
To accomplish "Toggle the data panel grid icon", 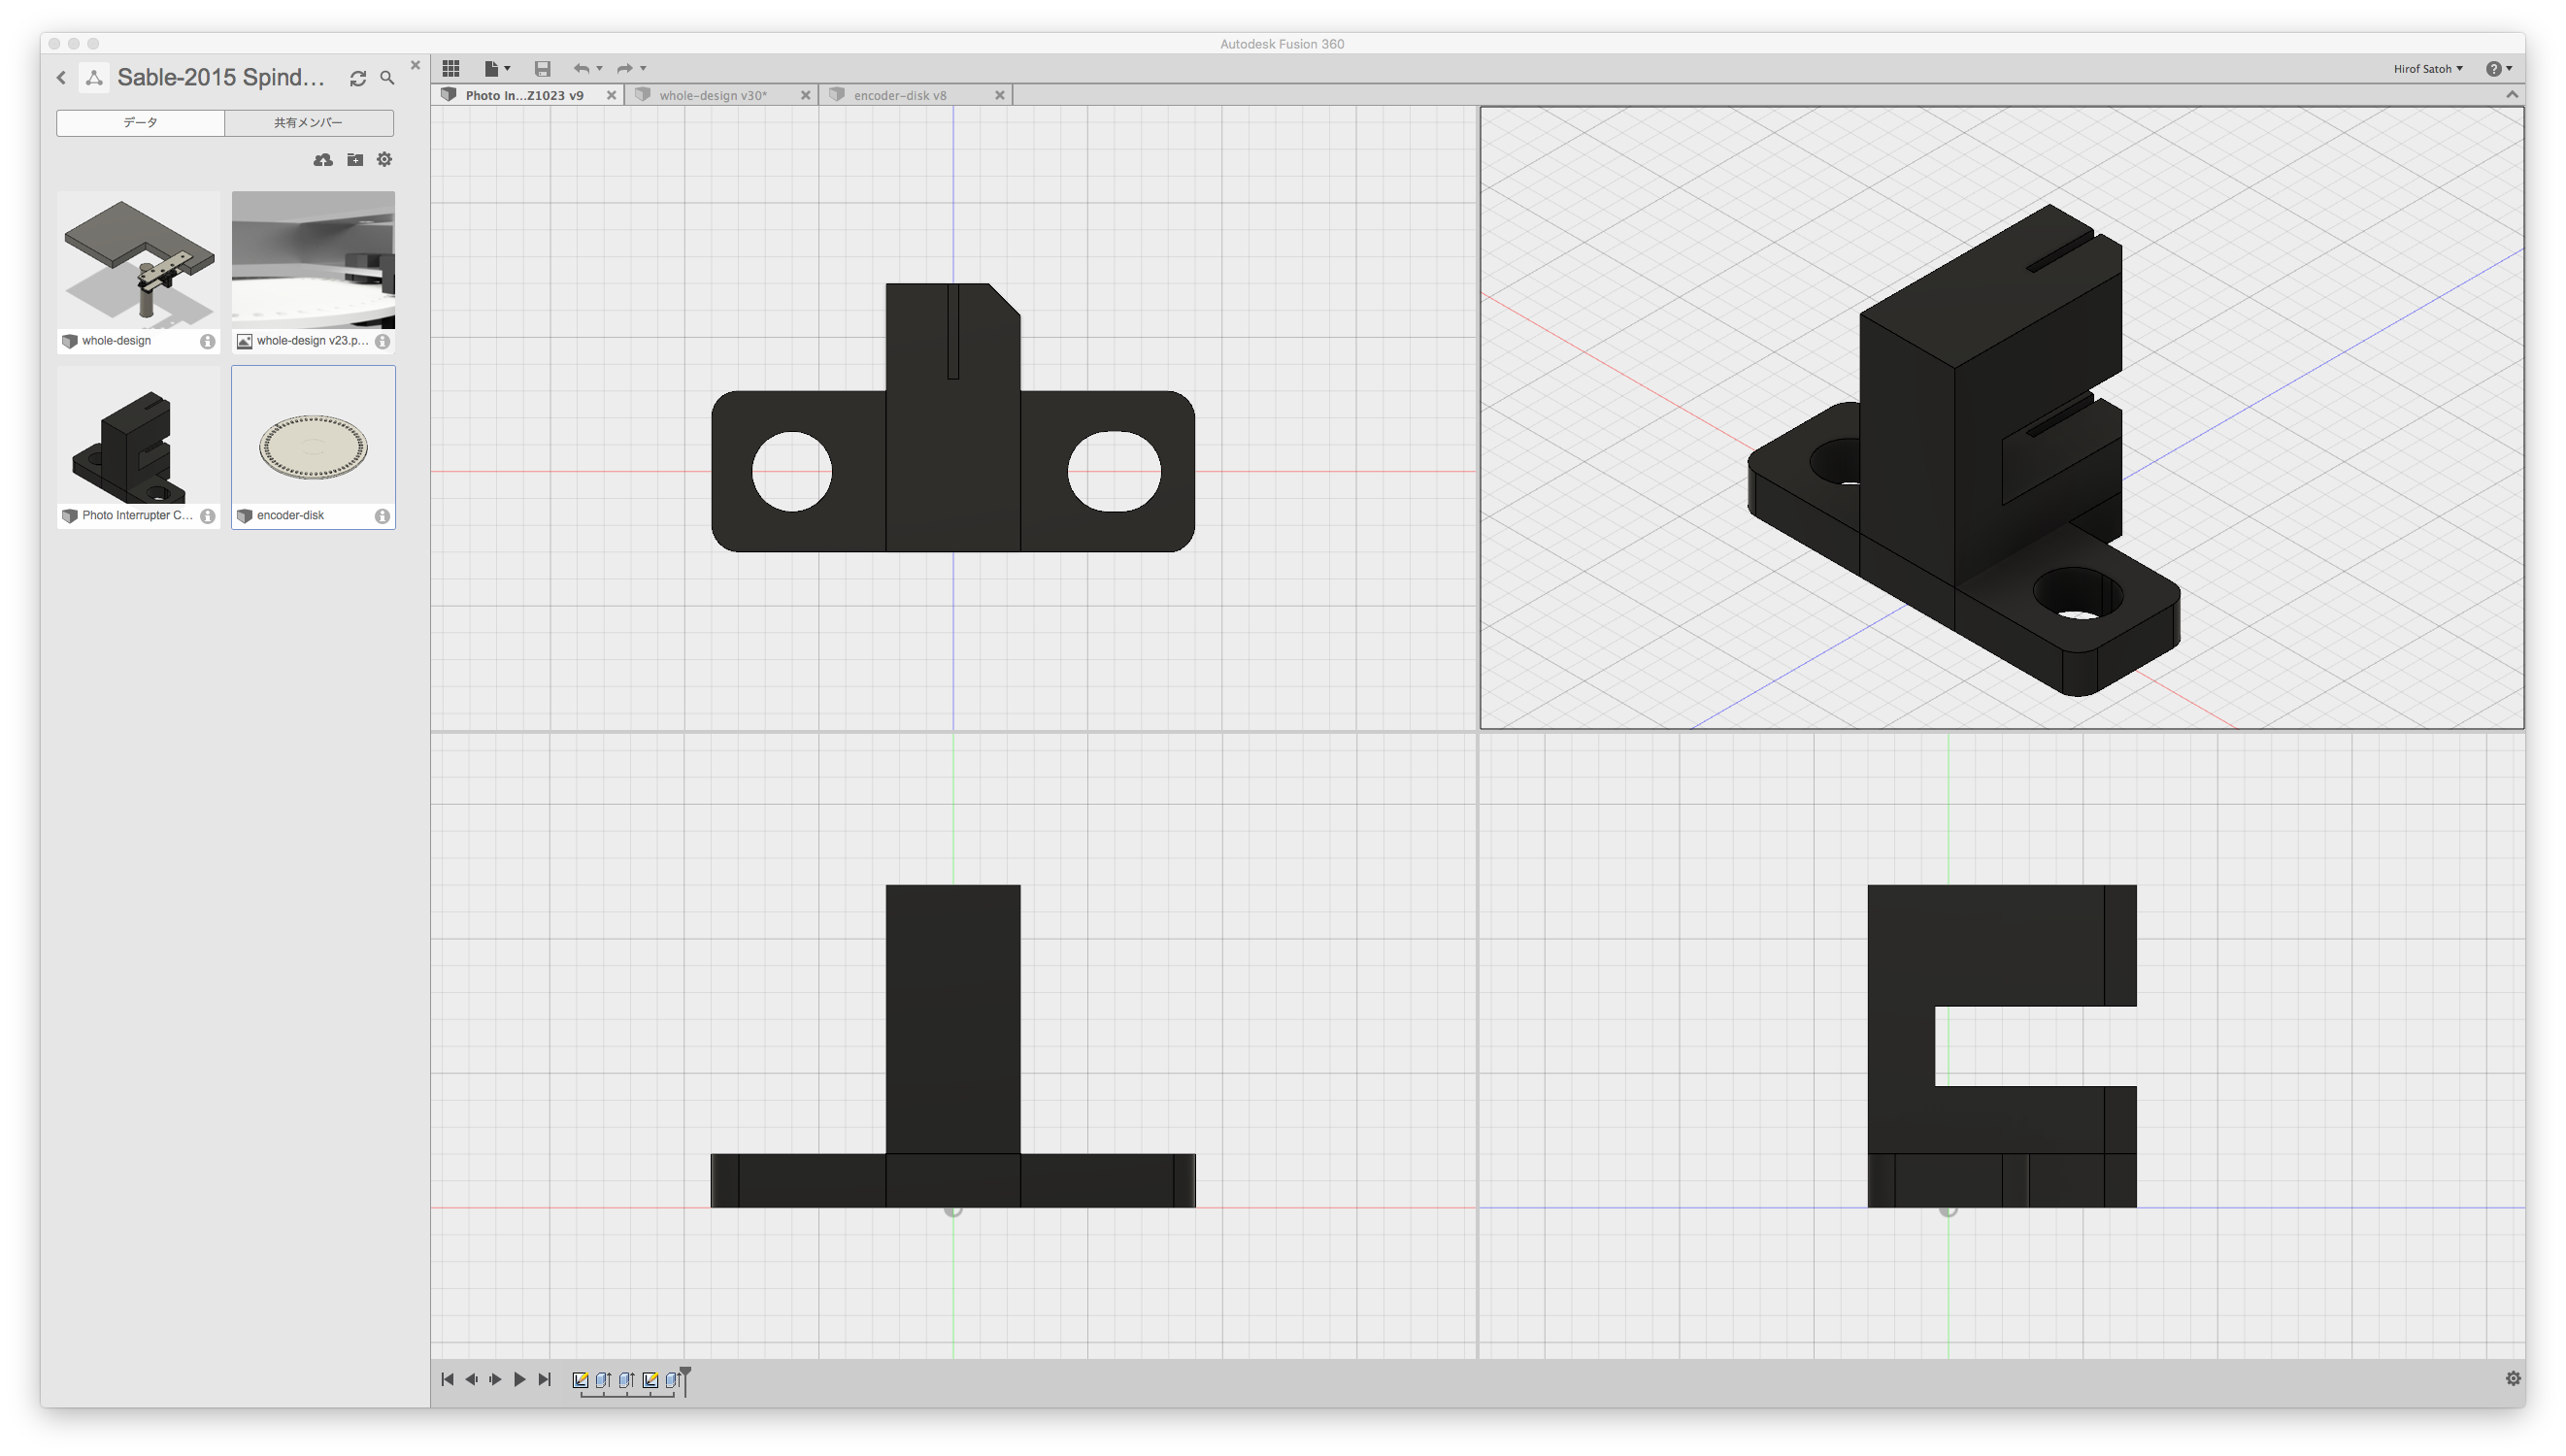I will pos(451,68).
